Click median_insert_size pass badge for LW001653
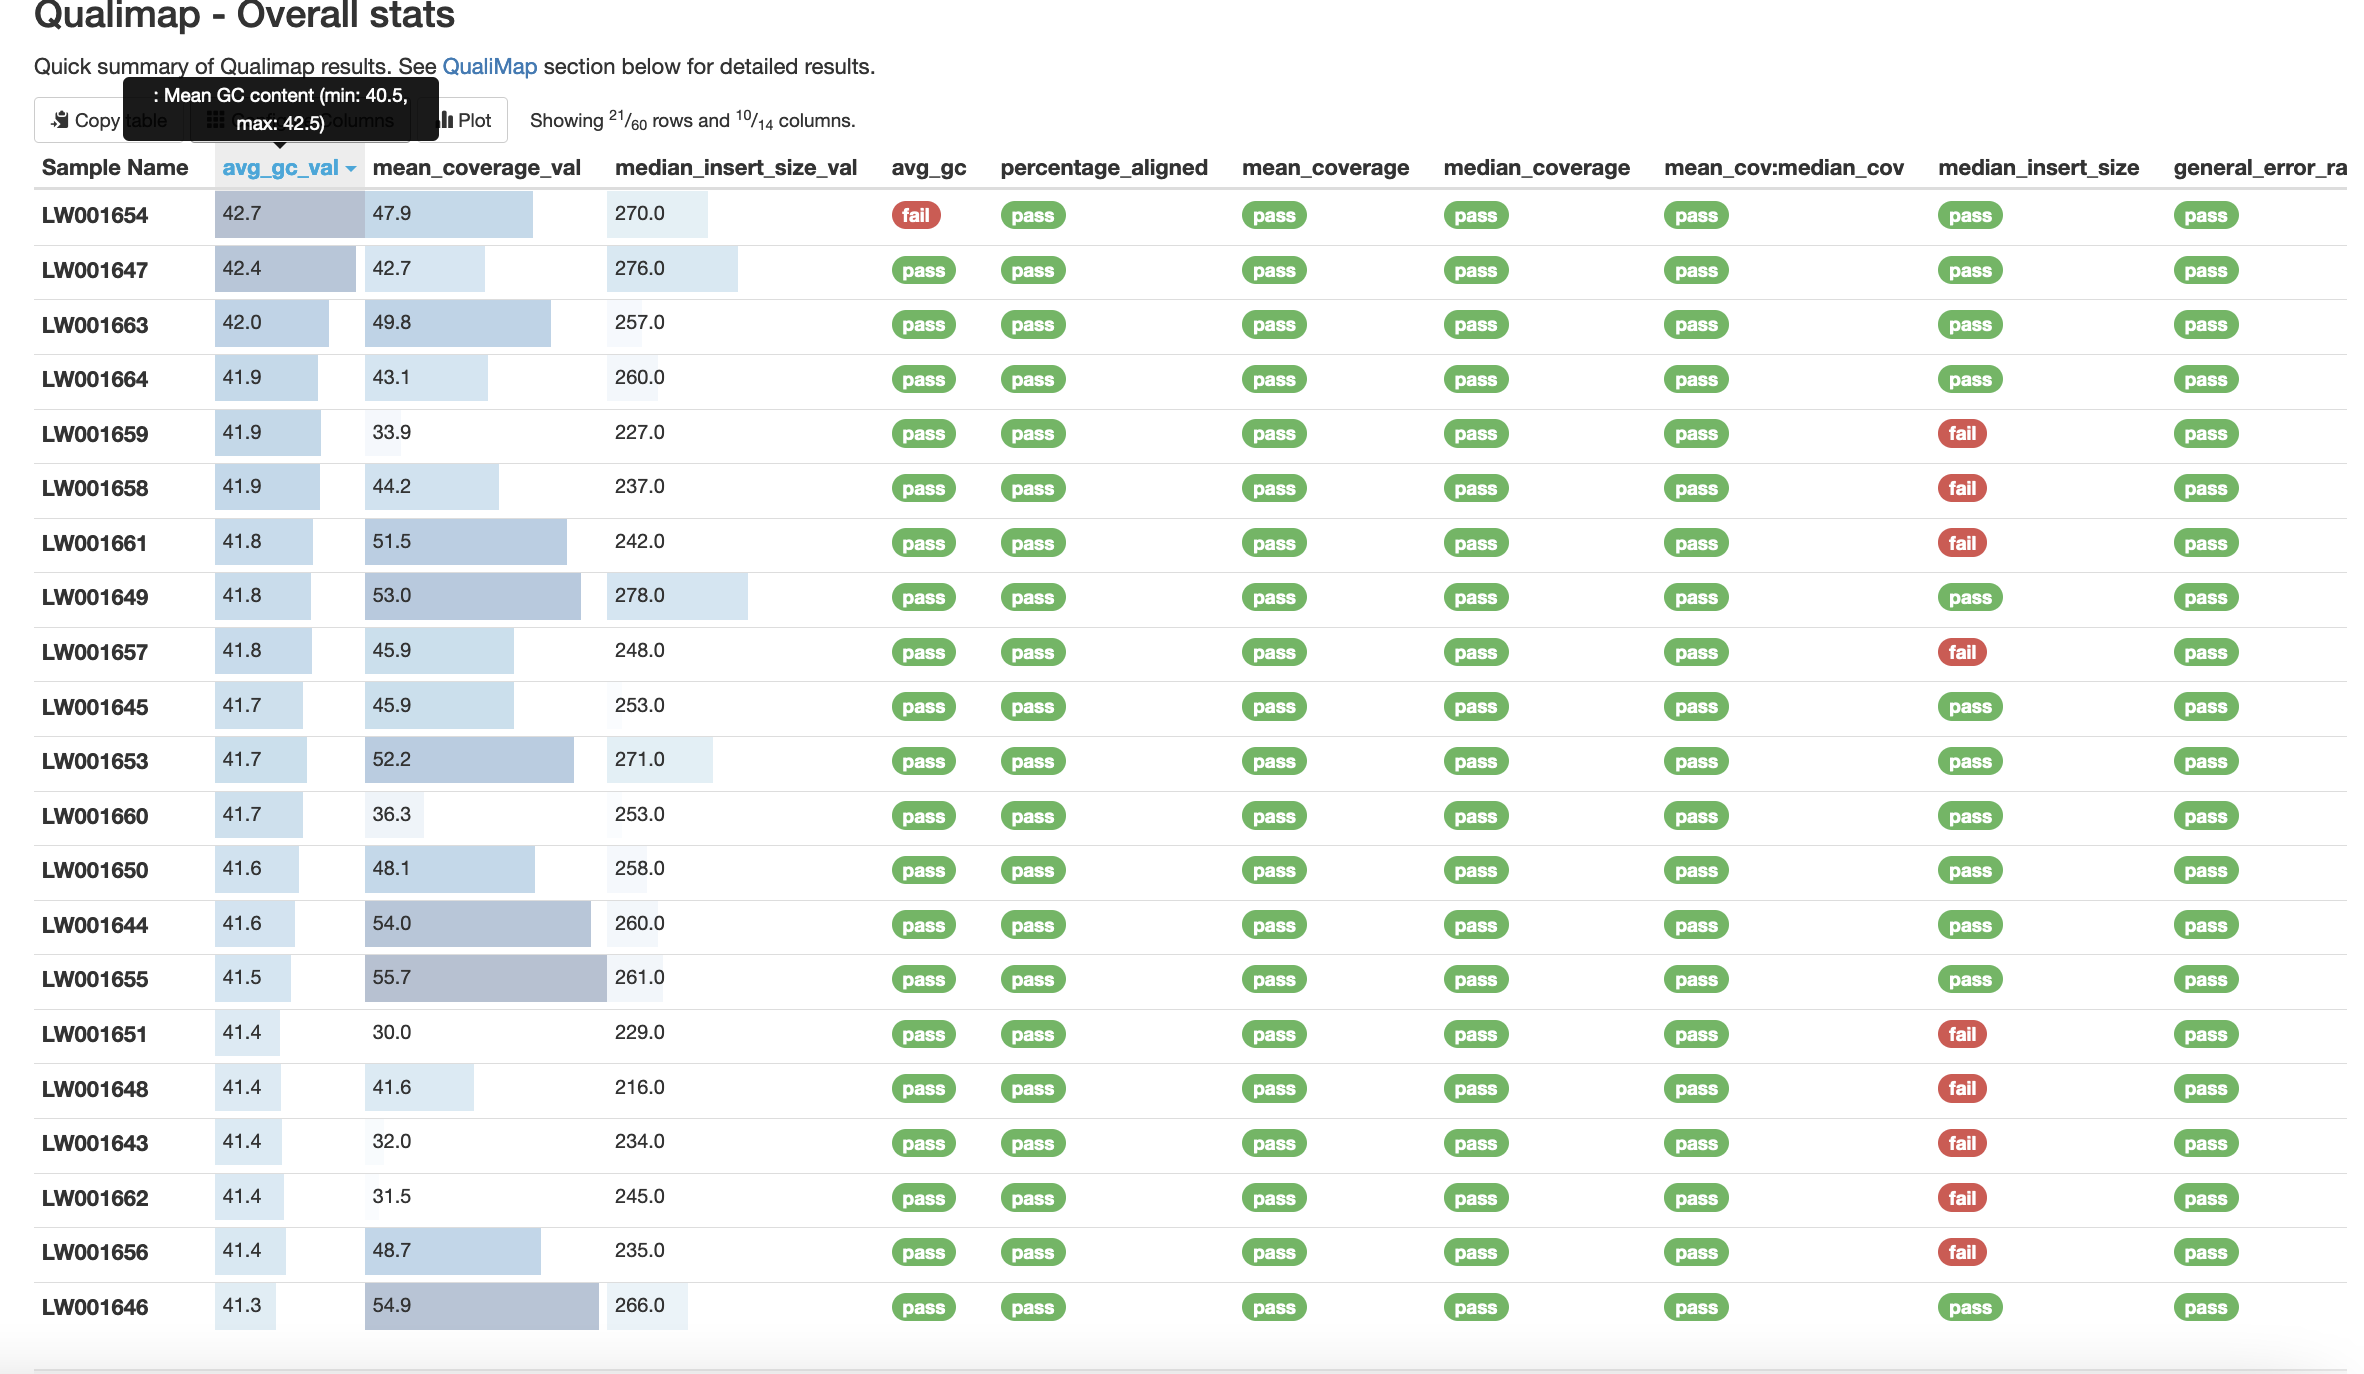2364x1374 pixels. coord(1970,761)
